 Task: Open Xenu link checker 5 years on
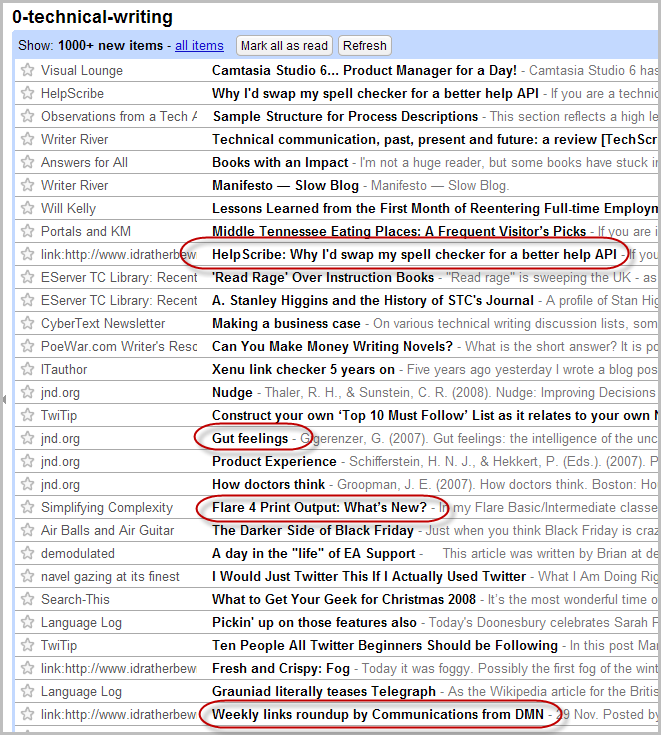[x=303, y=369]
